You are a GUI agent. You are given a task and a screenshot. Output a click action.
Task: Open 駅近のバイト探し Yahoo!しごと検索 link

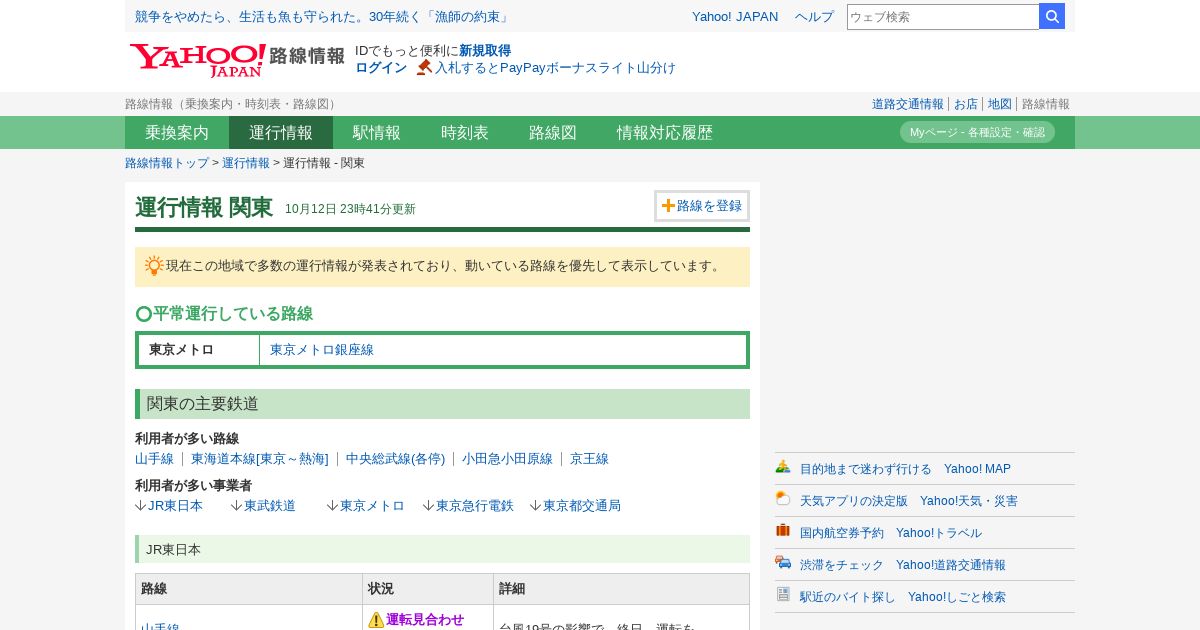903,597
